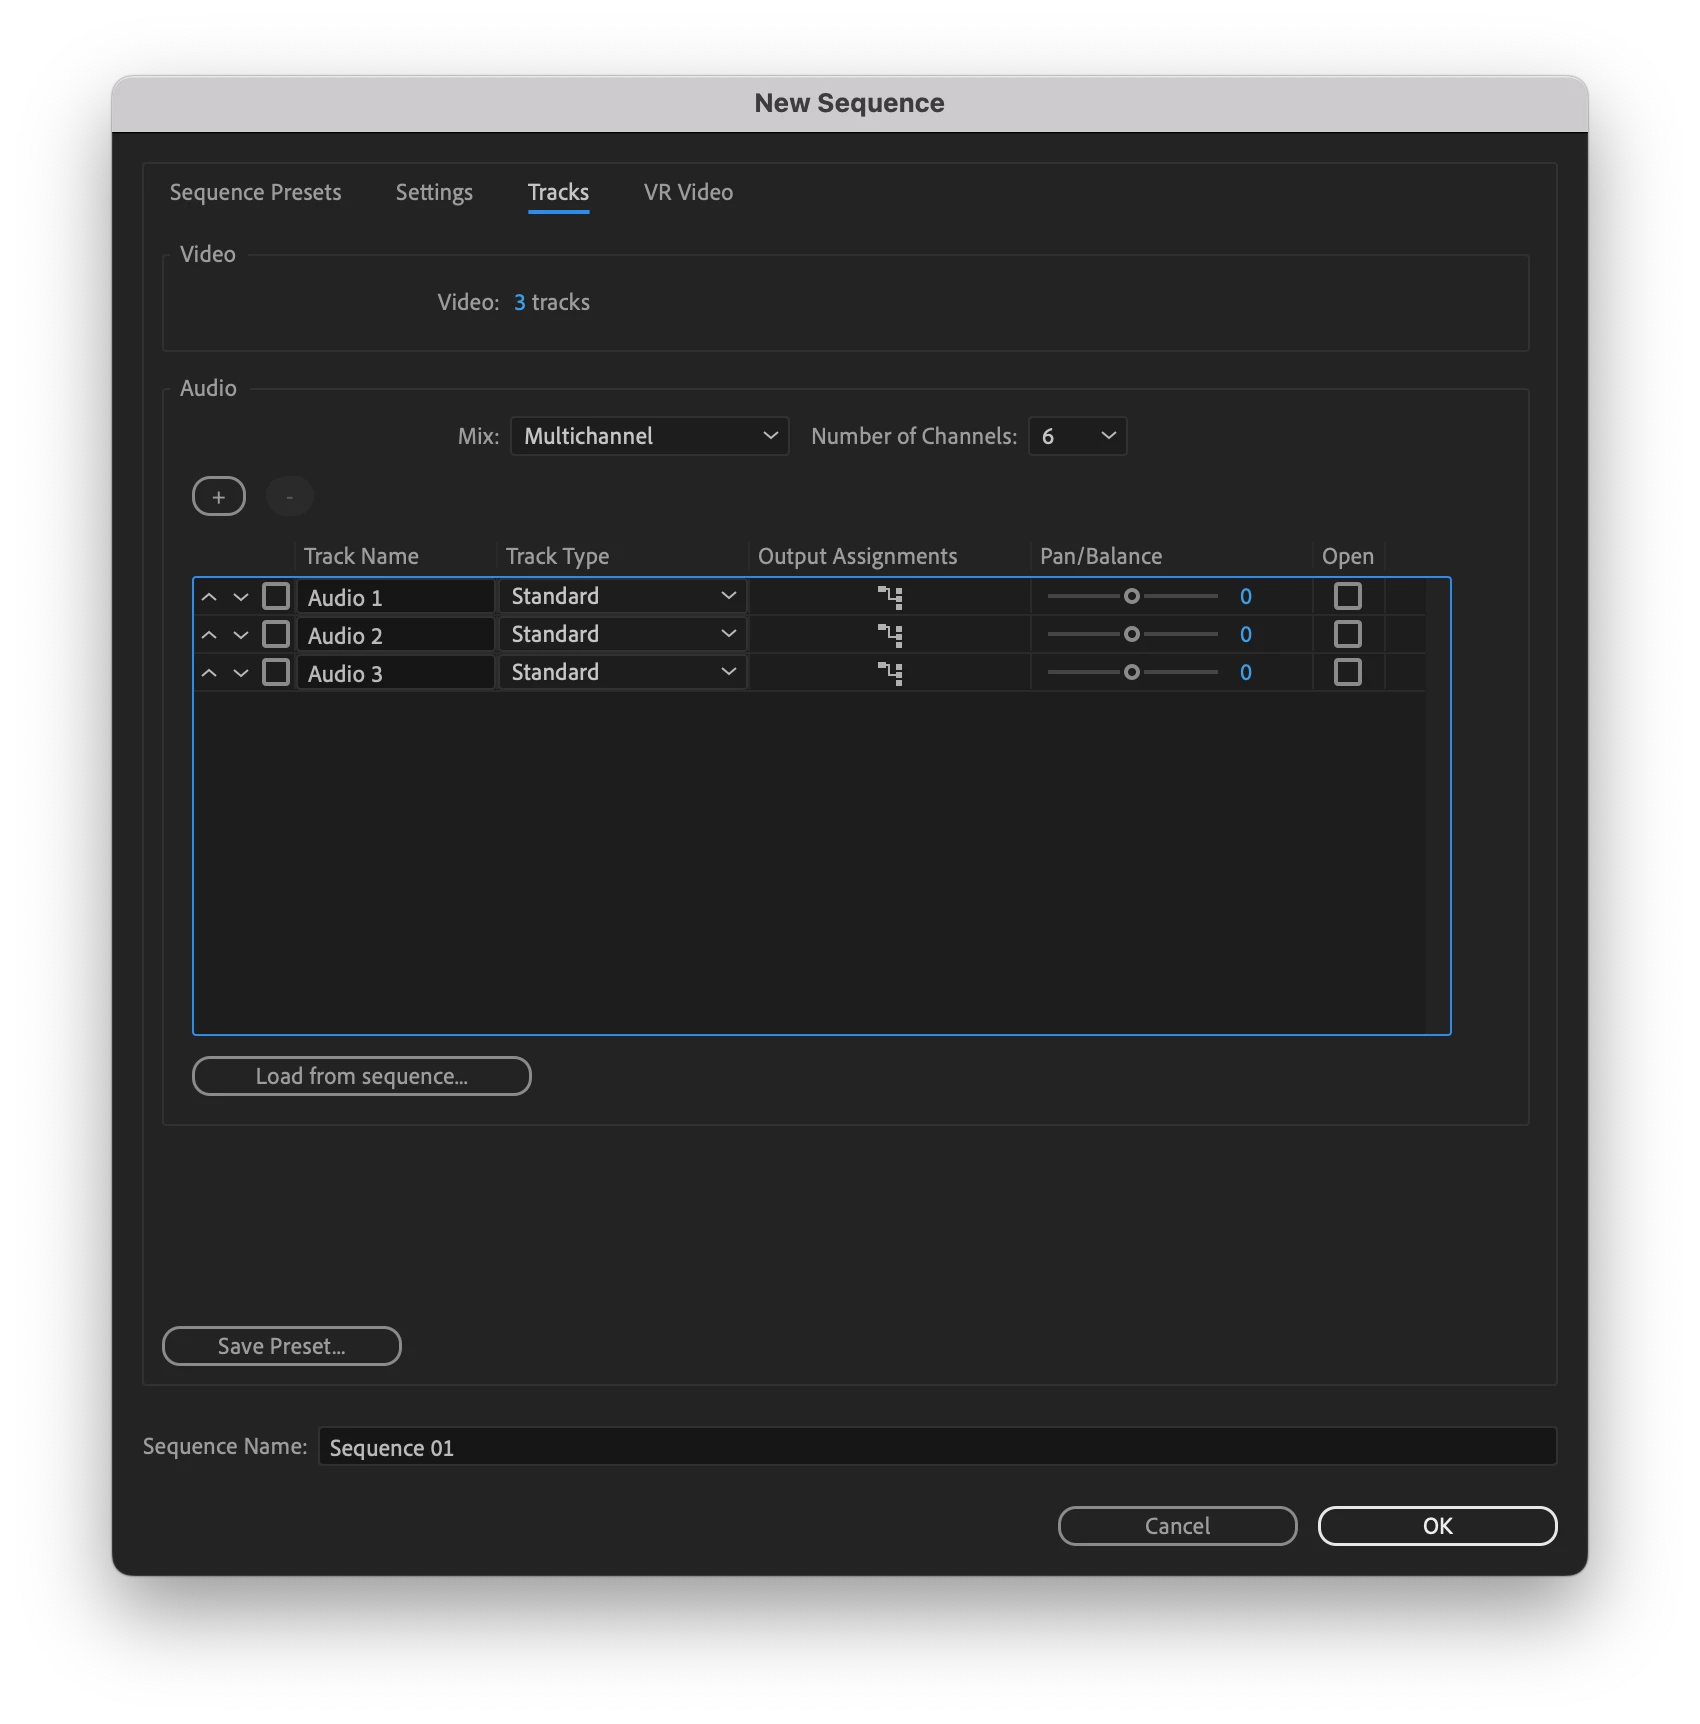Image resolution: width=1700 pixels, height=1724 pixels.
Task: Open output assignments for Audio 2
Action: pyautogui.click(x=890, y=635)
